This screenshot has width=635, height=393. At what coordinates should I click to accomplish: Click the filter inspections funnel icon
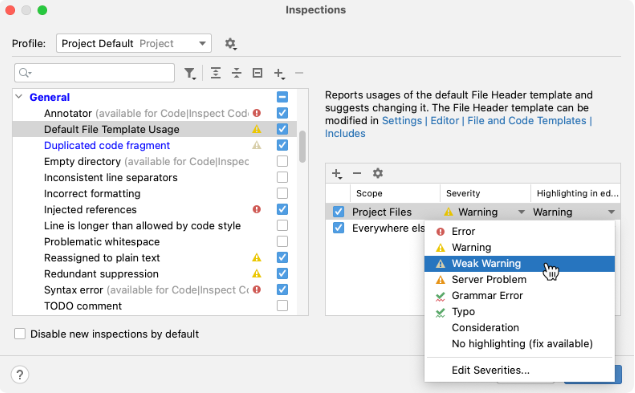pyautogui.click(x=190, y=73)
